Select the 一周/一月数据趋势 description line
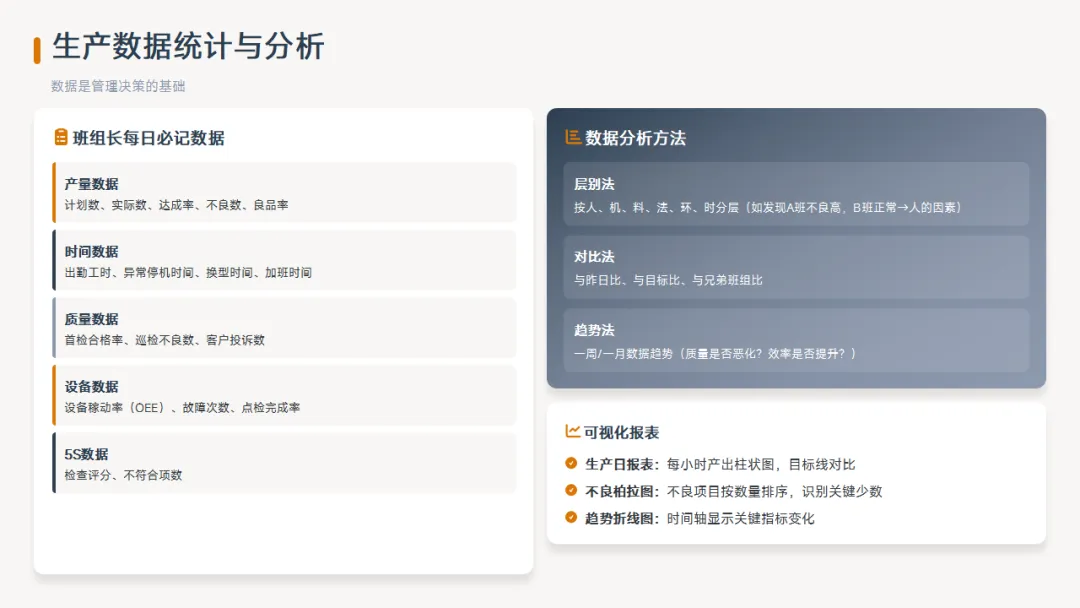The width and height of the screenshot is (1080, 608). point(716,353)
